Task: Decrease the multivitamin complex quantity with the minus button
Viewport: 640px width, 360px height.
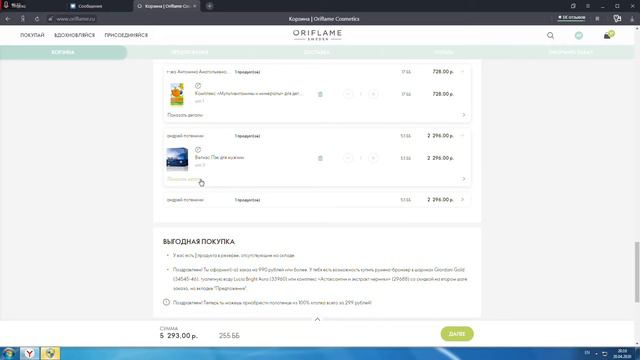Action: click(348, 94)
